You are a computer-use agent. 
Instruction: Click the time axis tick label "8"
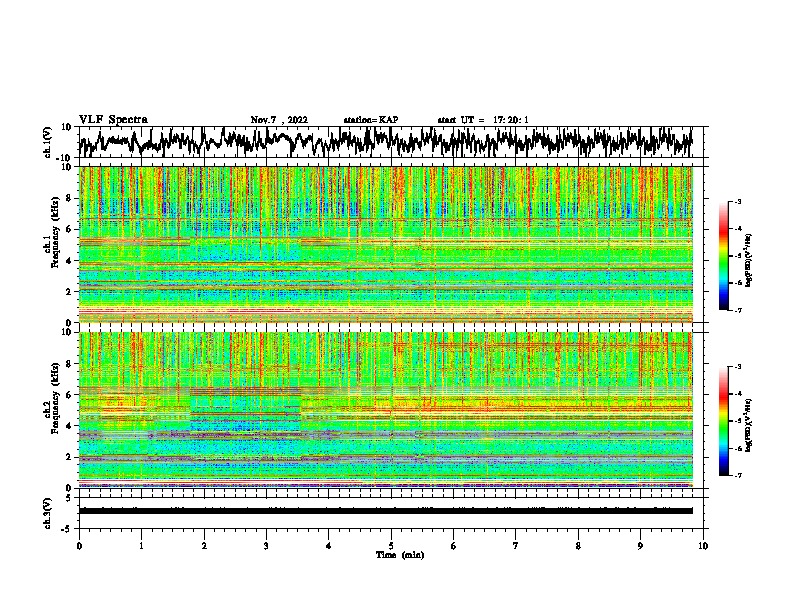[x=578, y=546]
